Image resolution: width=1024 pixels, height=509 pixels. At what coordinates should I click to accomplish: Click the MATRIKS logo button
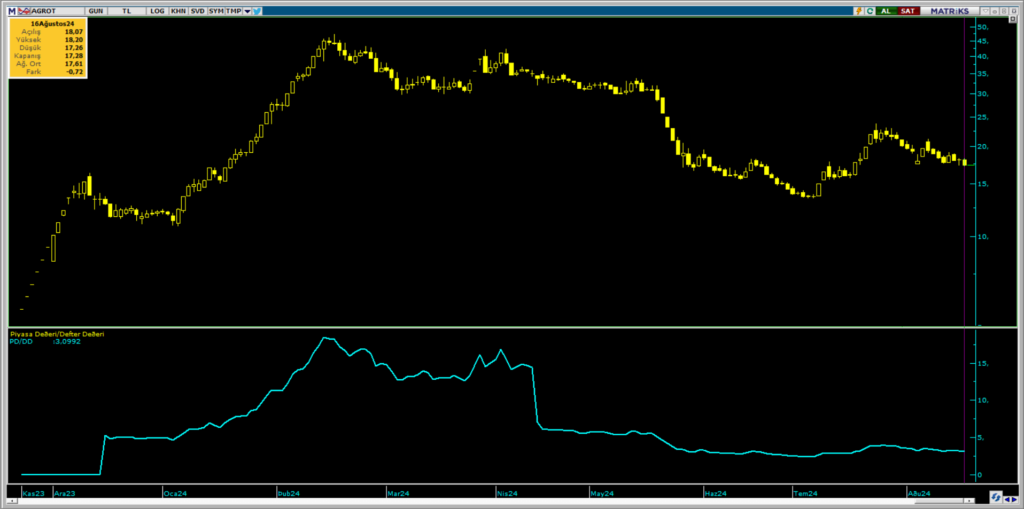tap(950, 11)
